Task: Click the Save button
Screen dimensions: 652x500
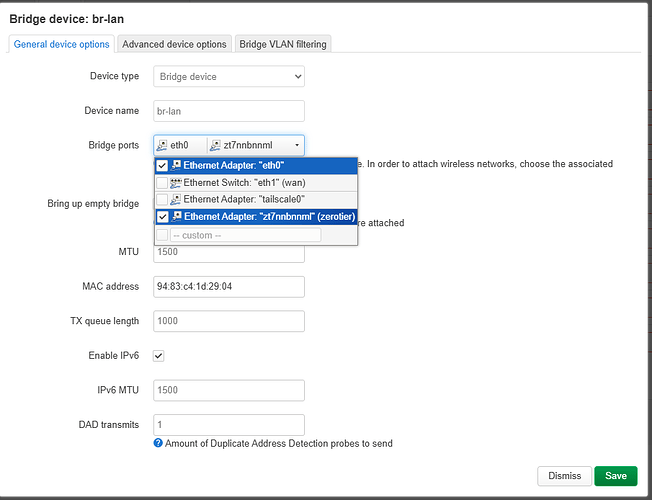Action: 615,476
